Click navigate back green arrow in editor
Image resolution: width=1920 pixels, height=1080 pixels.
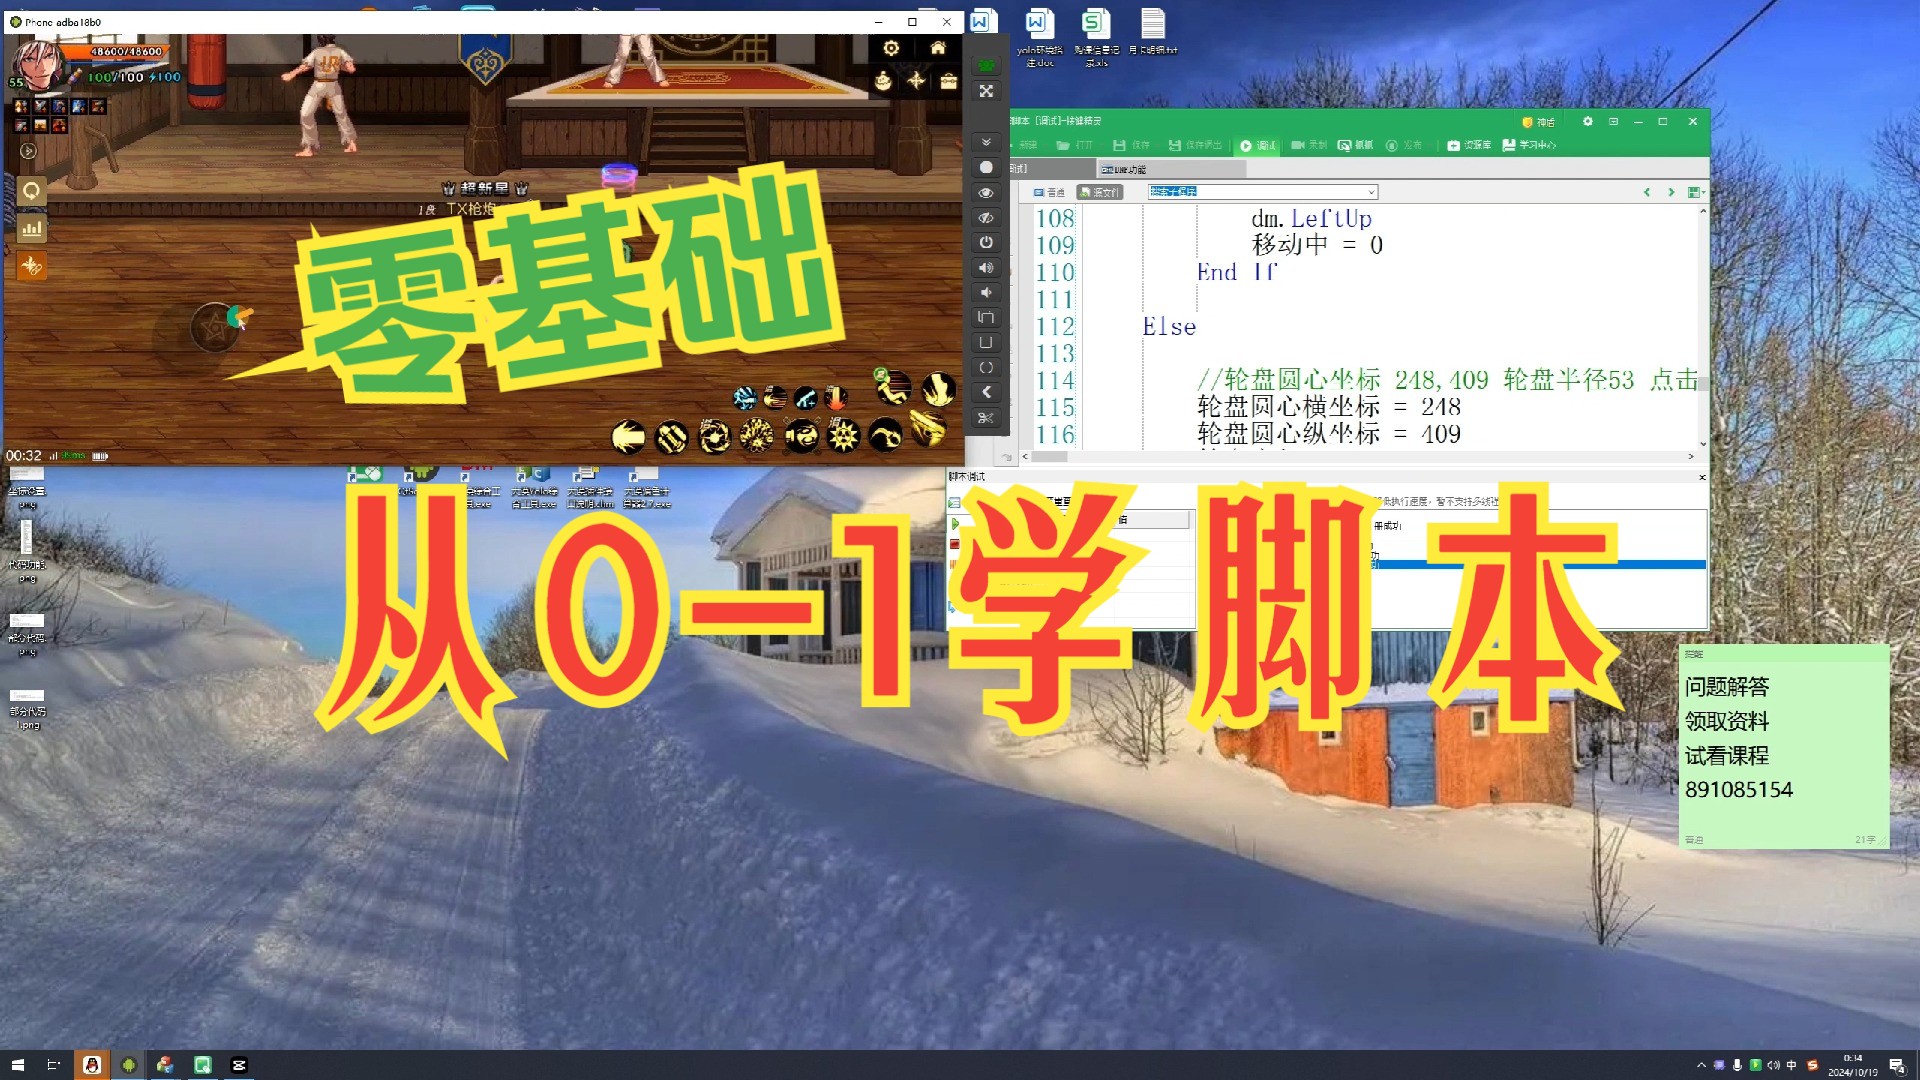tap(1646, 192)
